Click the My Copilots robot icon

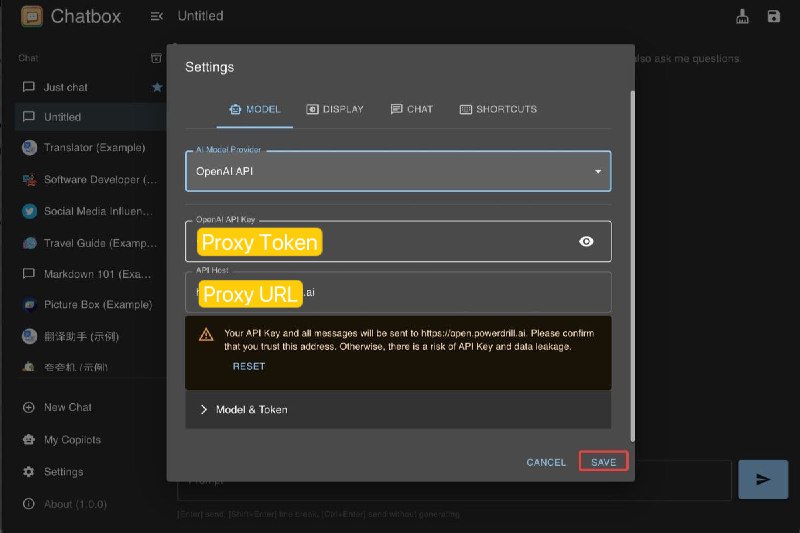click(x=29, y=440)
